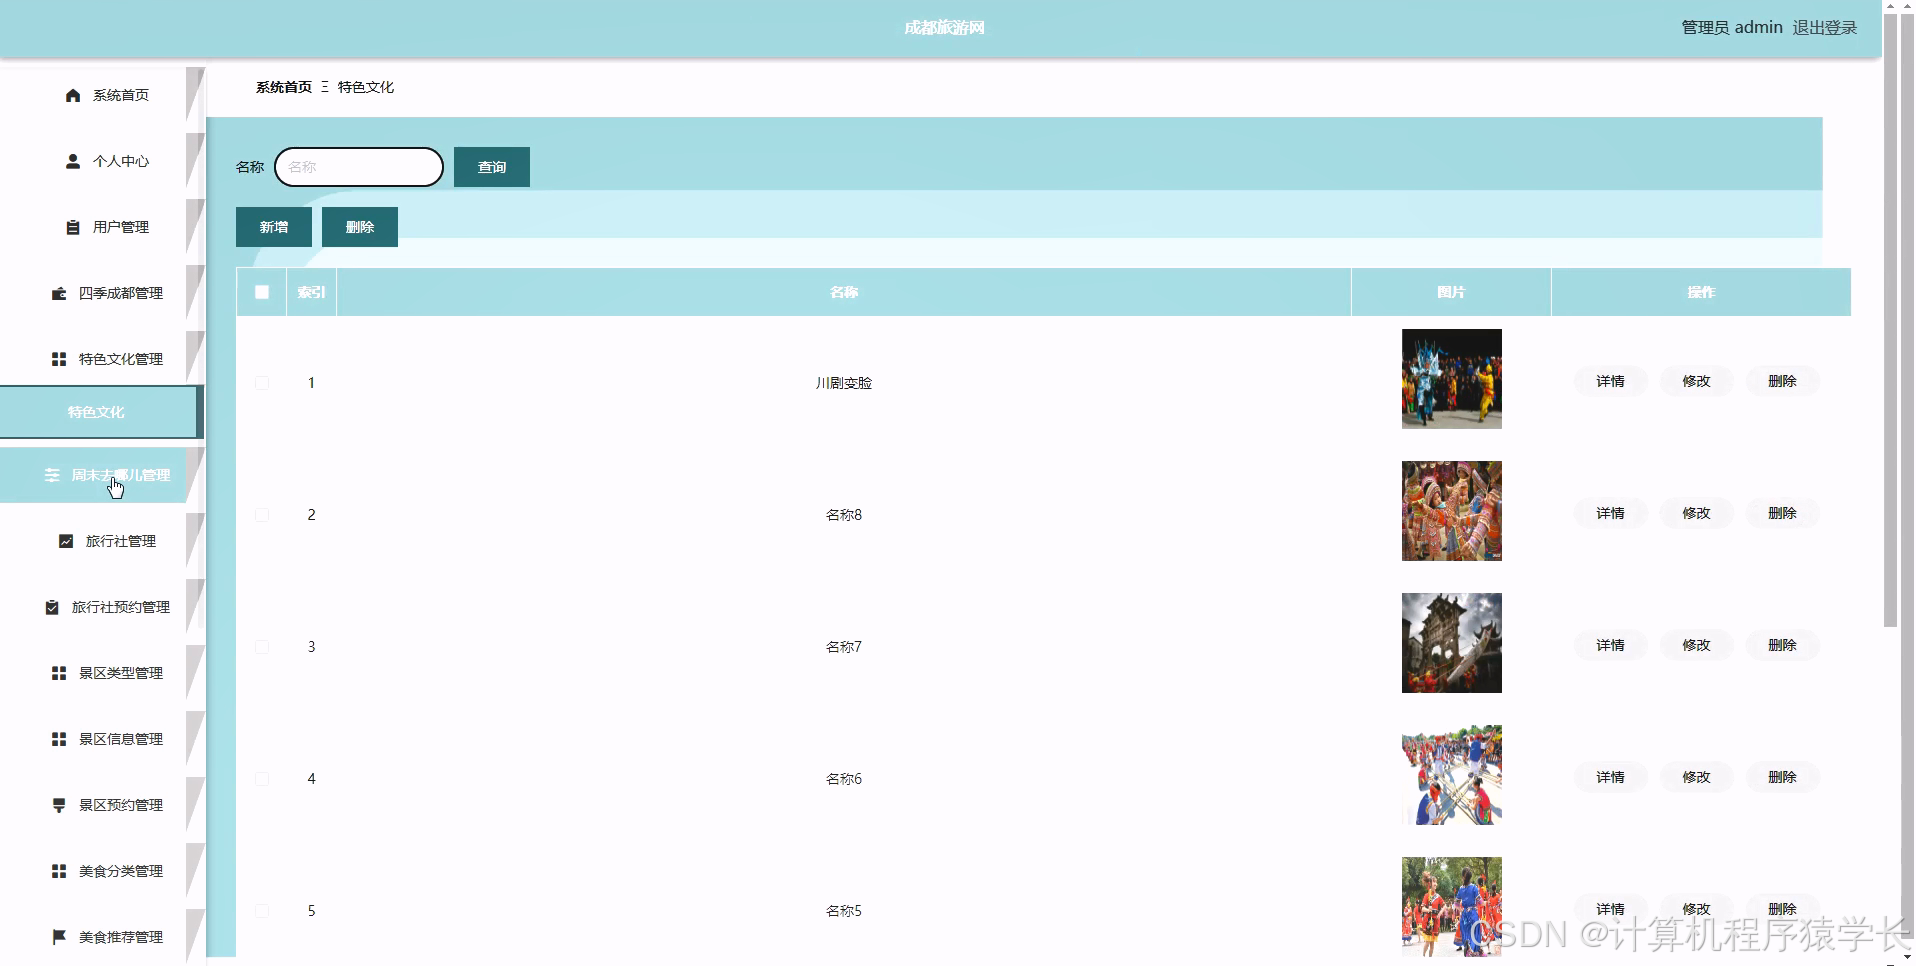Open 详情 for 名称6

point(1610,777)
